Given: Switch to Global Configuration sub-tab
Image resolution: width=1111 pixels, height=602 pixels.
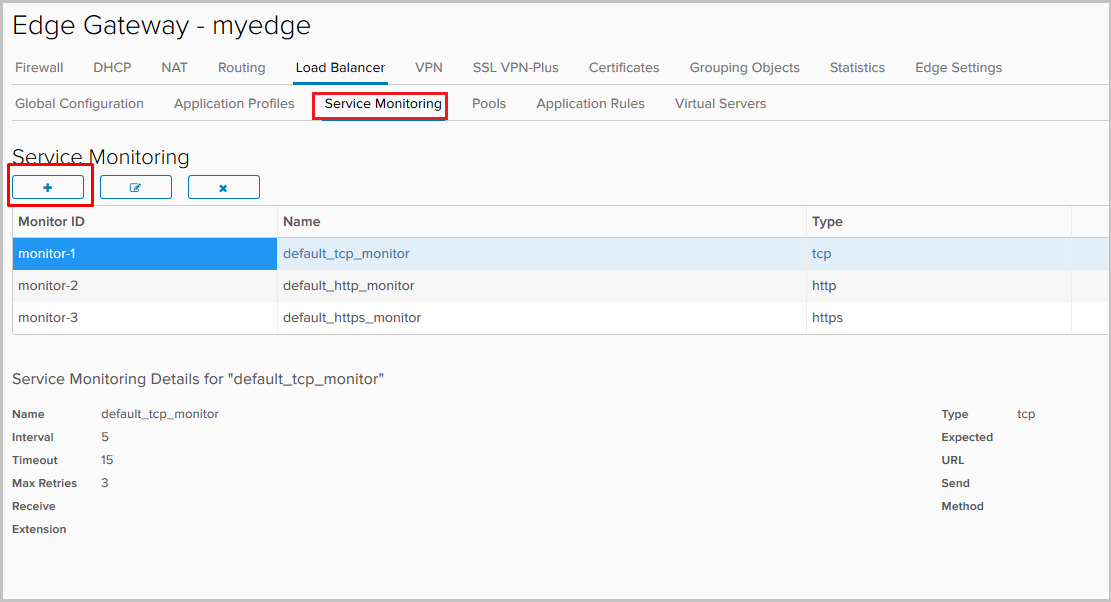Looking at the screenshot, I should point(79,103).
